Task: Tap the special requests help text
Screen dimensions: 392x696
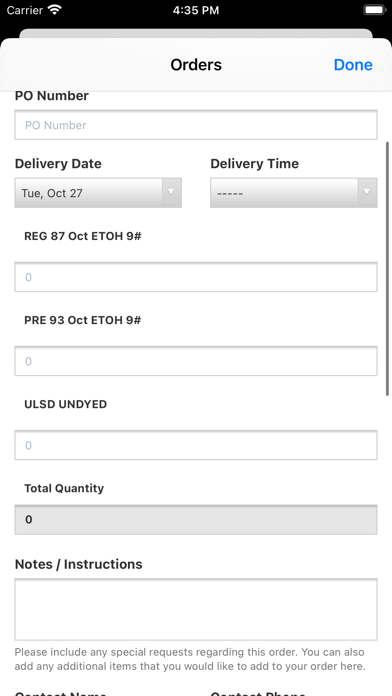Action: [190, 659]
